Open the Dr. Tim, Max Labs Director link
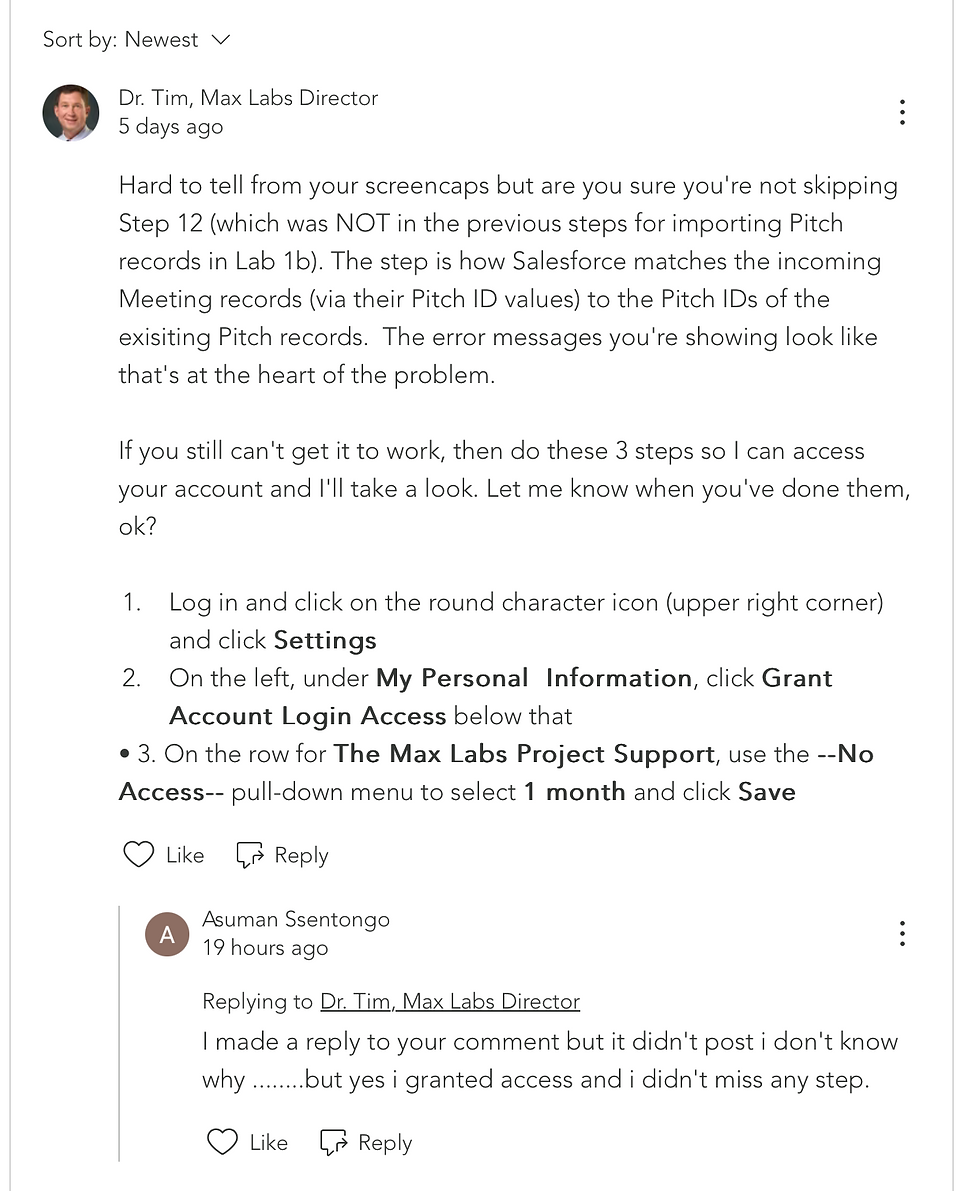 [450, 1001]
